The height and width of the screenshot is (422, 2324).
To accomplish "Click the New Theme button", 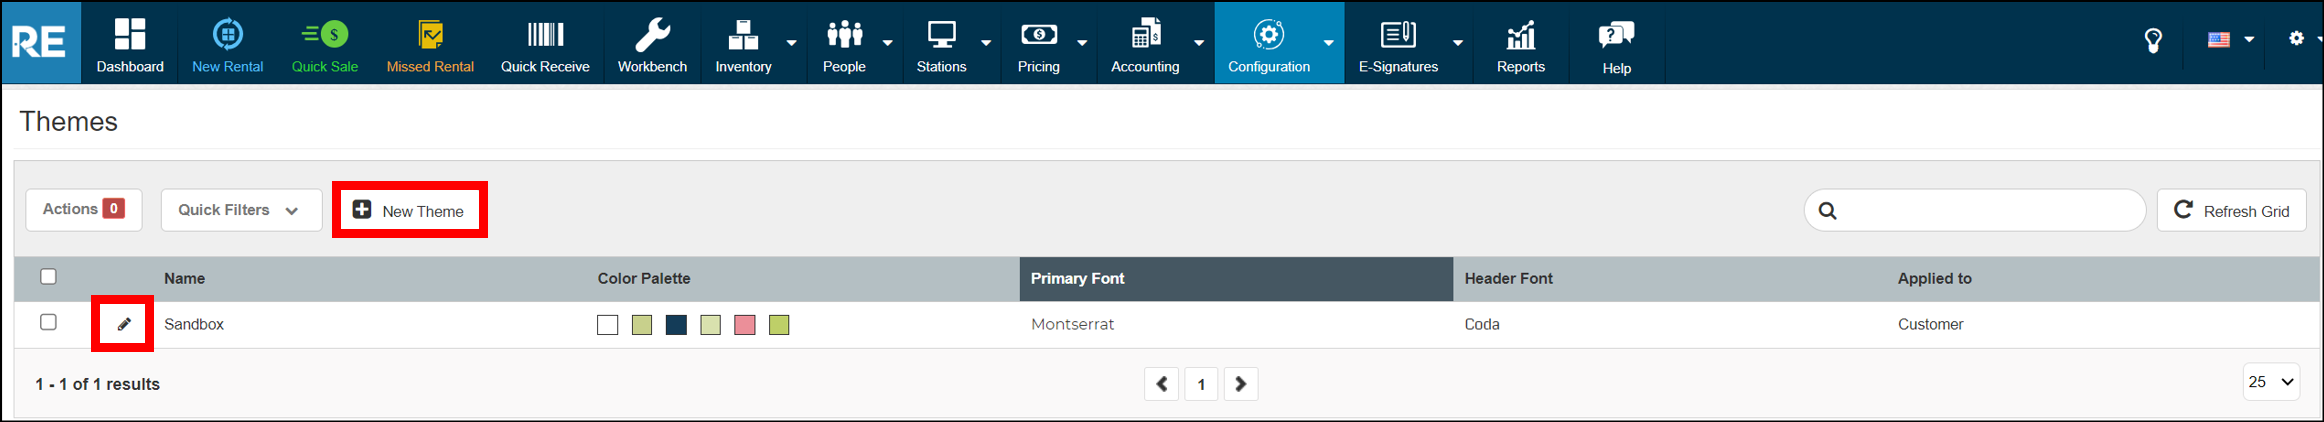I will tap(409, 210).
